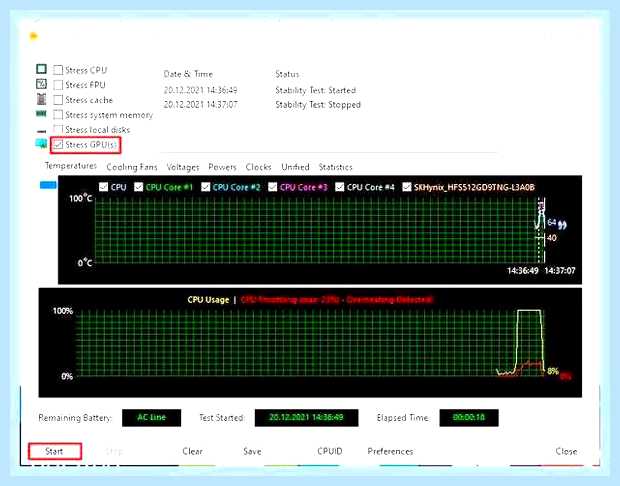620x486 pixels.
Task: Click the AC Line battery field
Action: [x=151, y=418]
